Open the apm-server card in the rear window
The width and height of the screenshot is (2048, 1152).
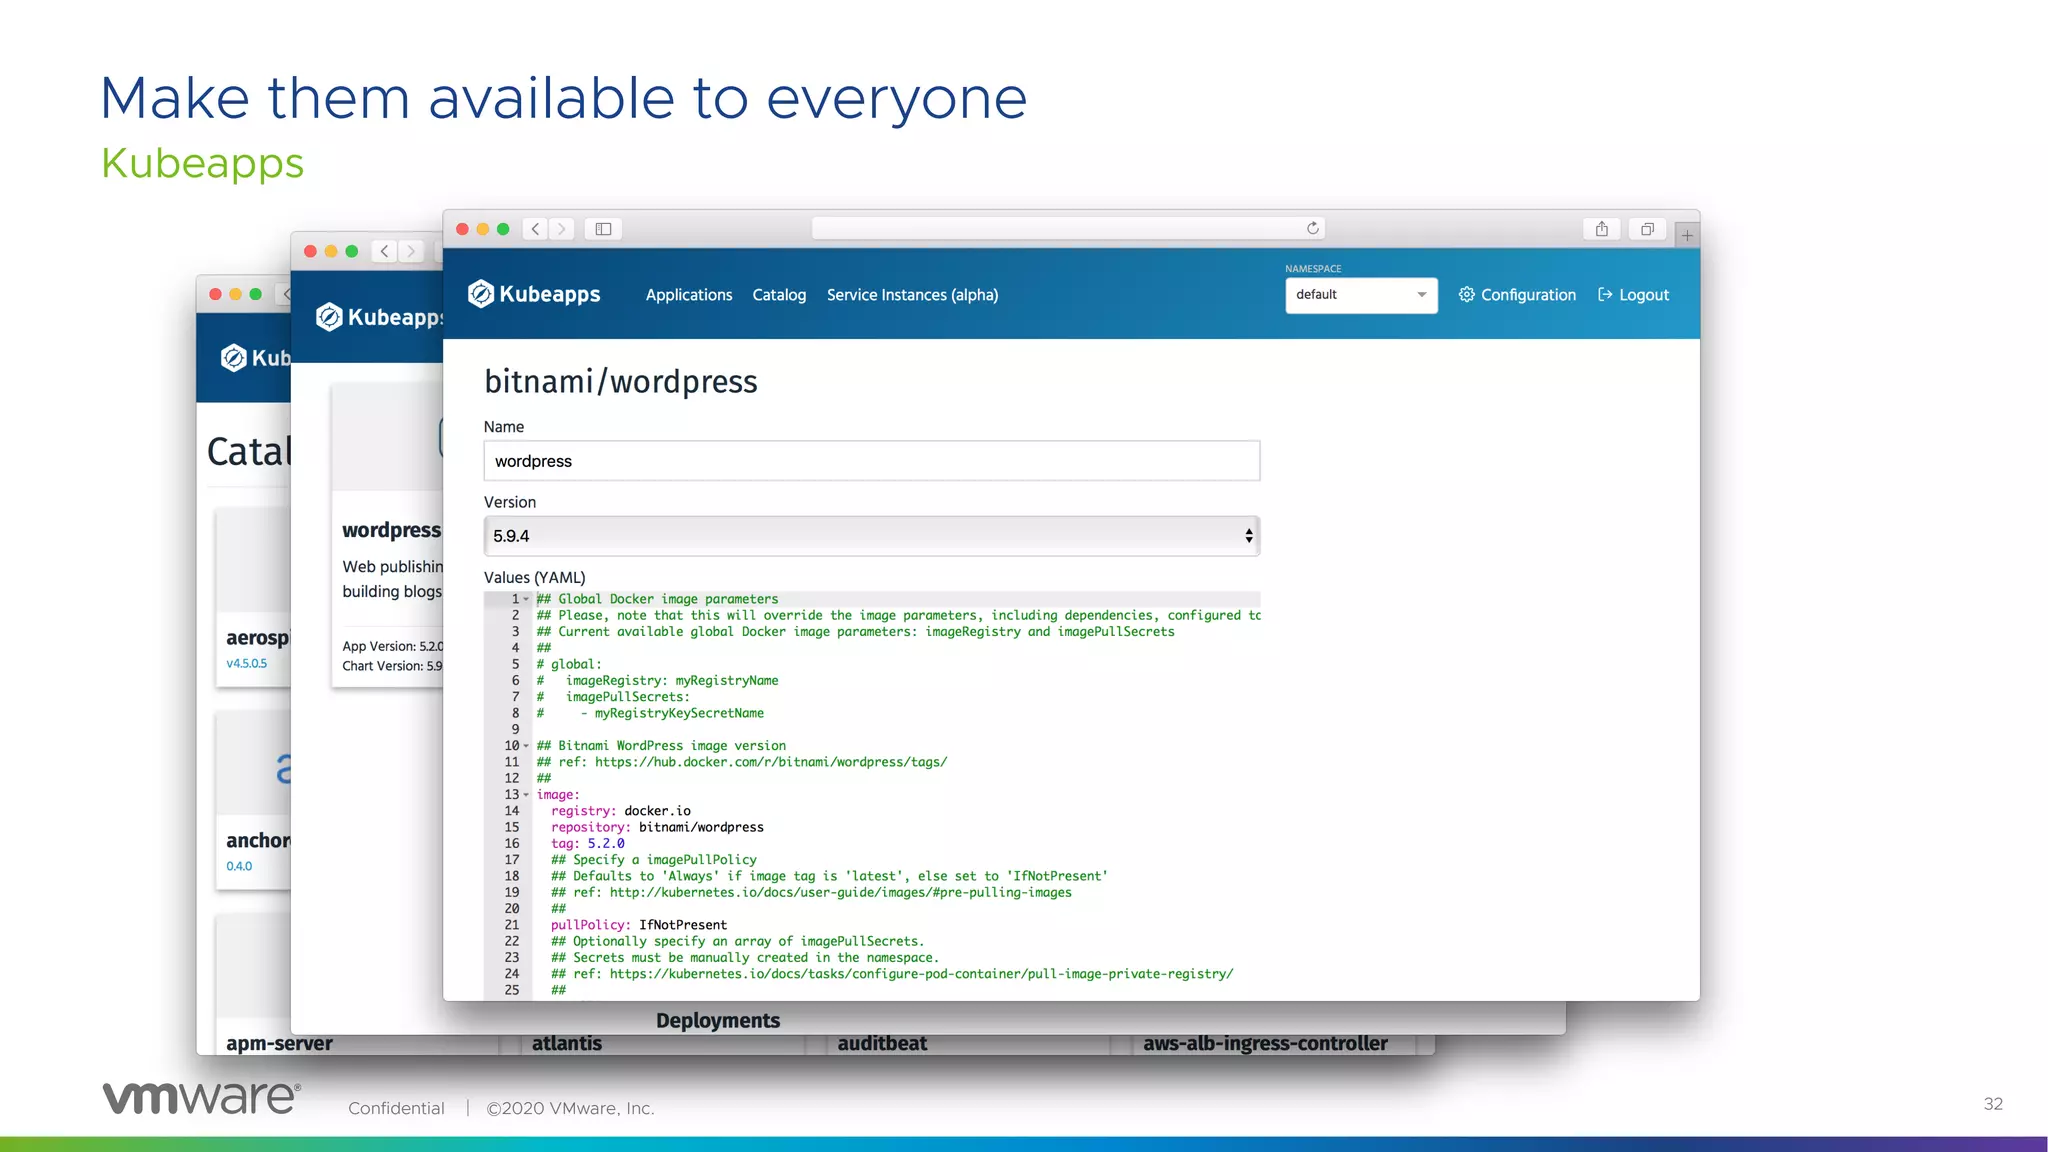tap(279, 1043)
